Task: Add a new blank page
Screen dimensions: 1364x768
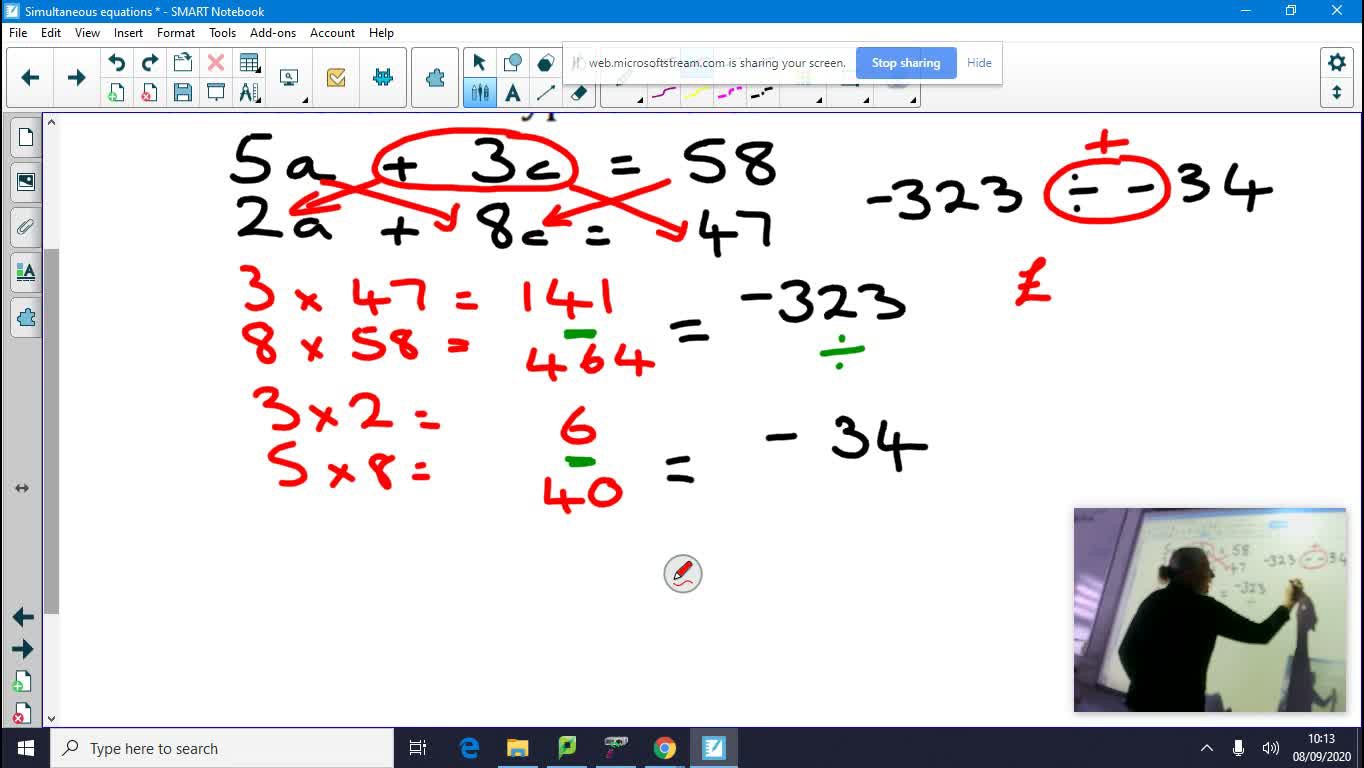Action: [117, 92]
